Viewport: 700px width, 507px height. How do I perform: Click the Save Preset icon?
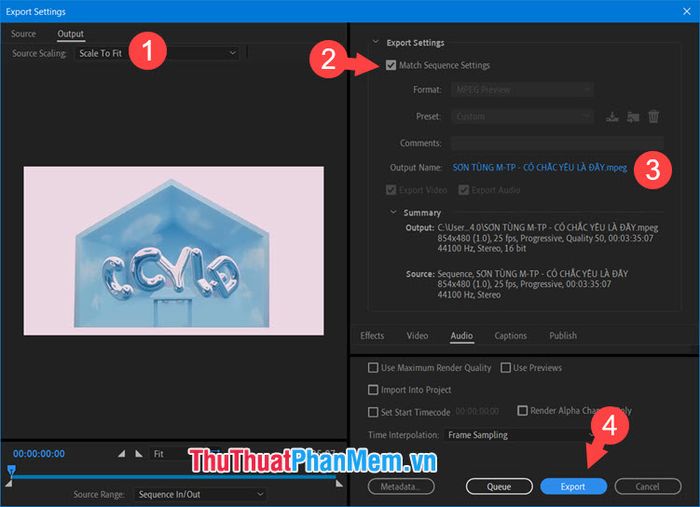(612, 117)
